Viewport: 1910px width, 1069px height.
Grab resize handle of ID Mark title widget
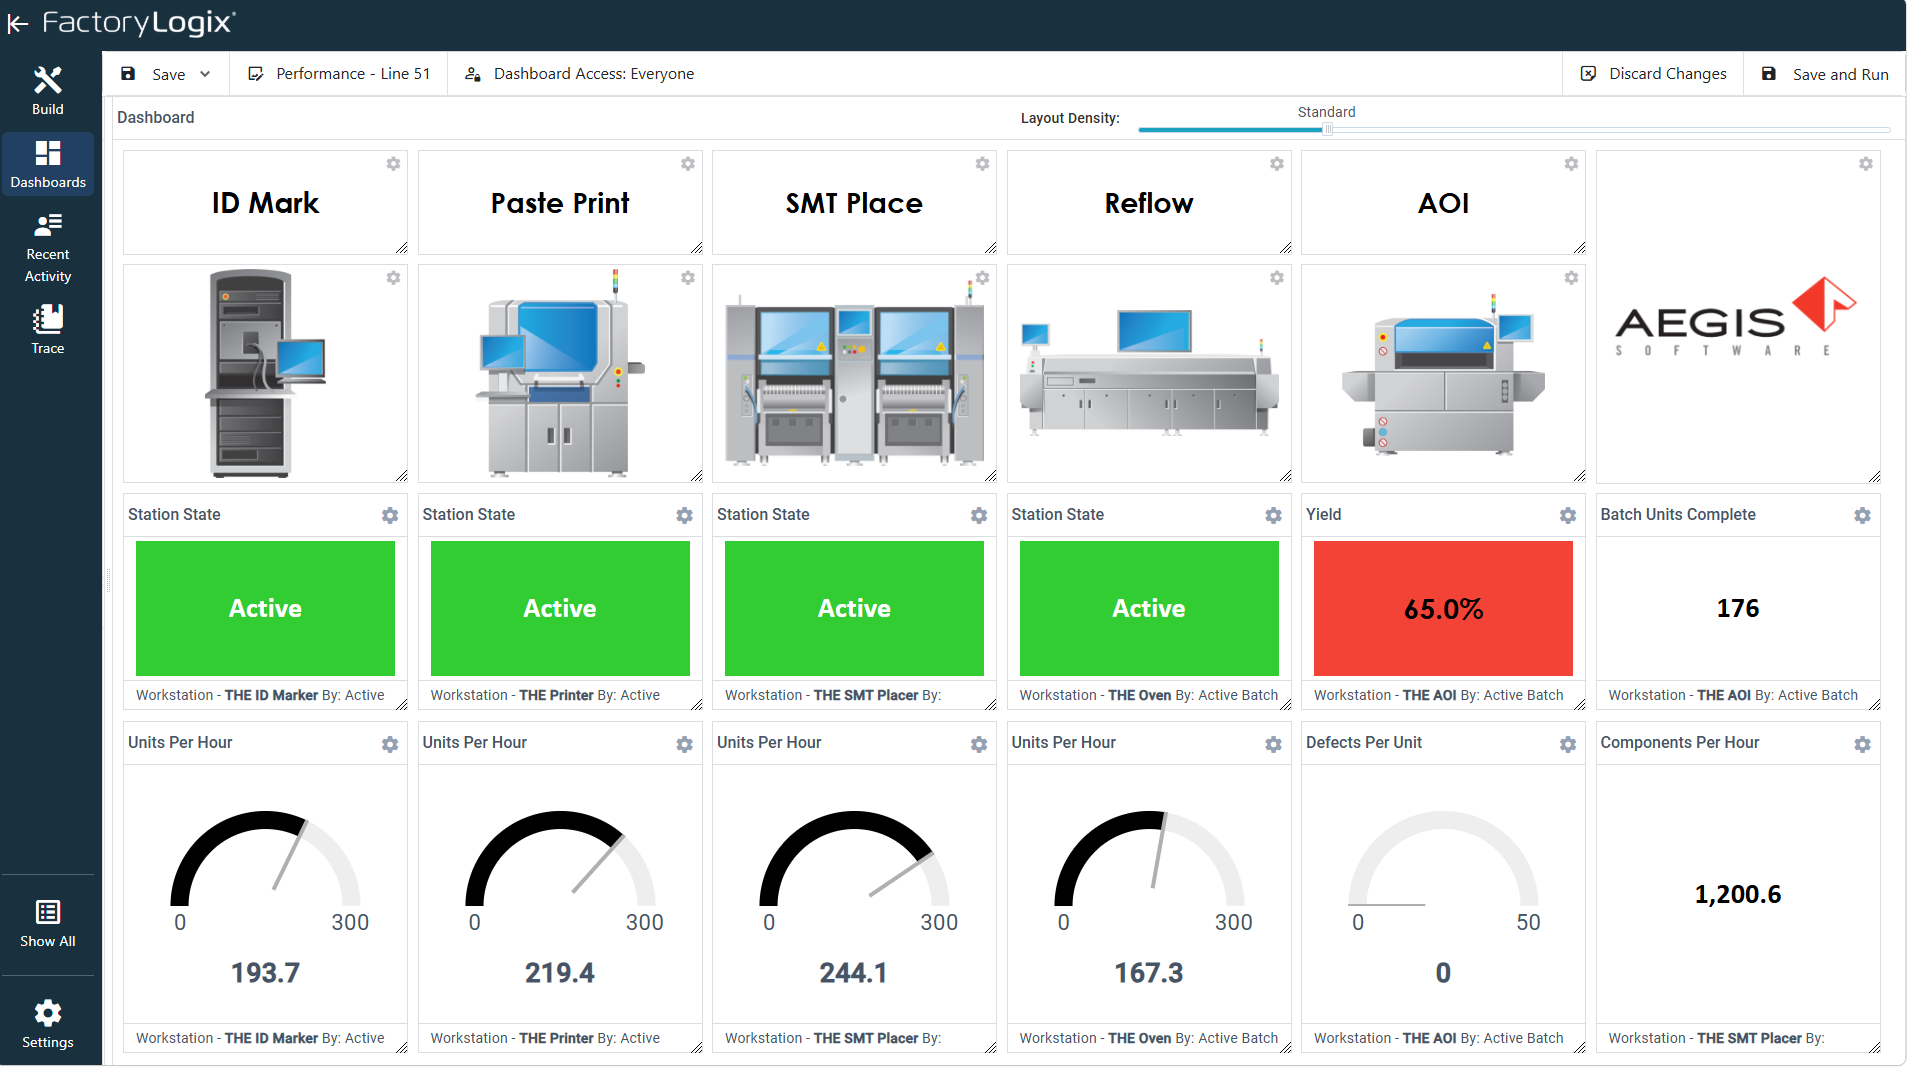[x=401, y=248]
